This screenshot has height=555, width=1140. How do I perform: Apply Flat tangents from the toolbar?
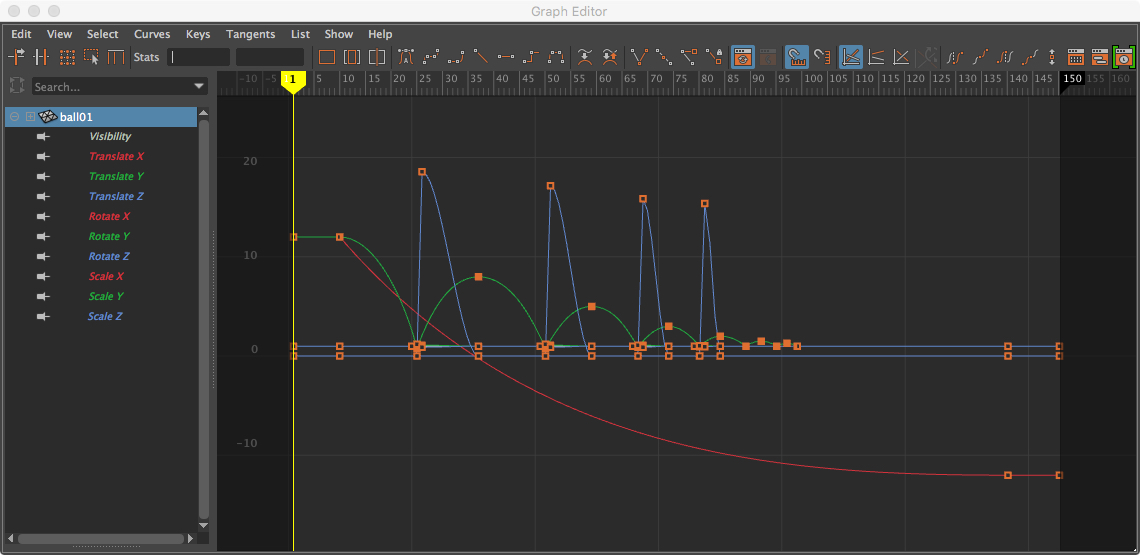[506, 57]
